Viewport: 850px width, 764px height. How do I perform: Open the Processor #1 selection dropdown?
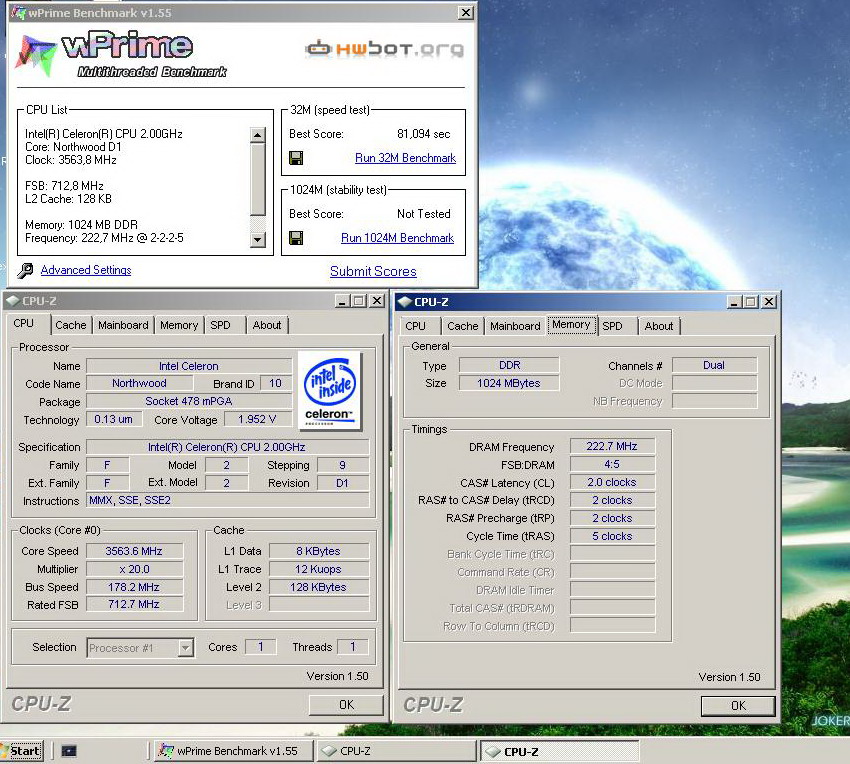coord(186,647)
